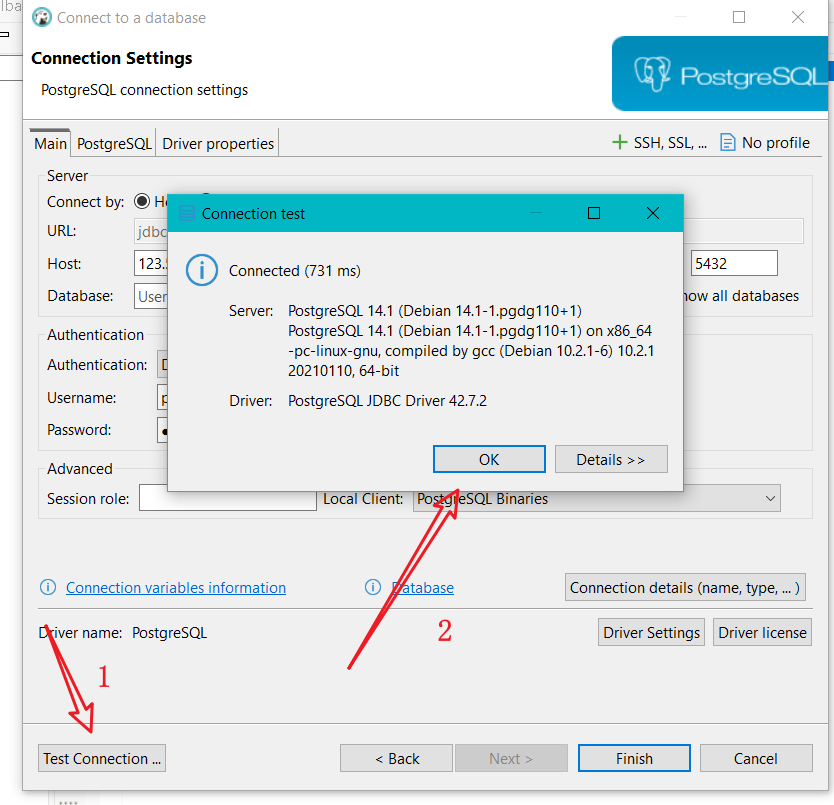
Task: Open the Driver properties tab
Action: click(217, 143)
